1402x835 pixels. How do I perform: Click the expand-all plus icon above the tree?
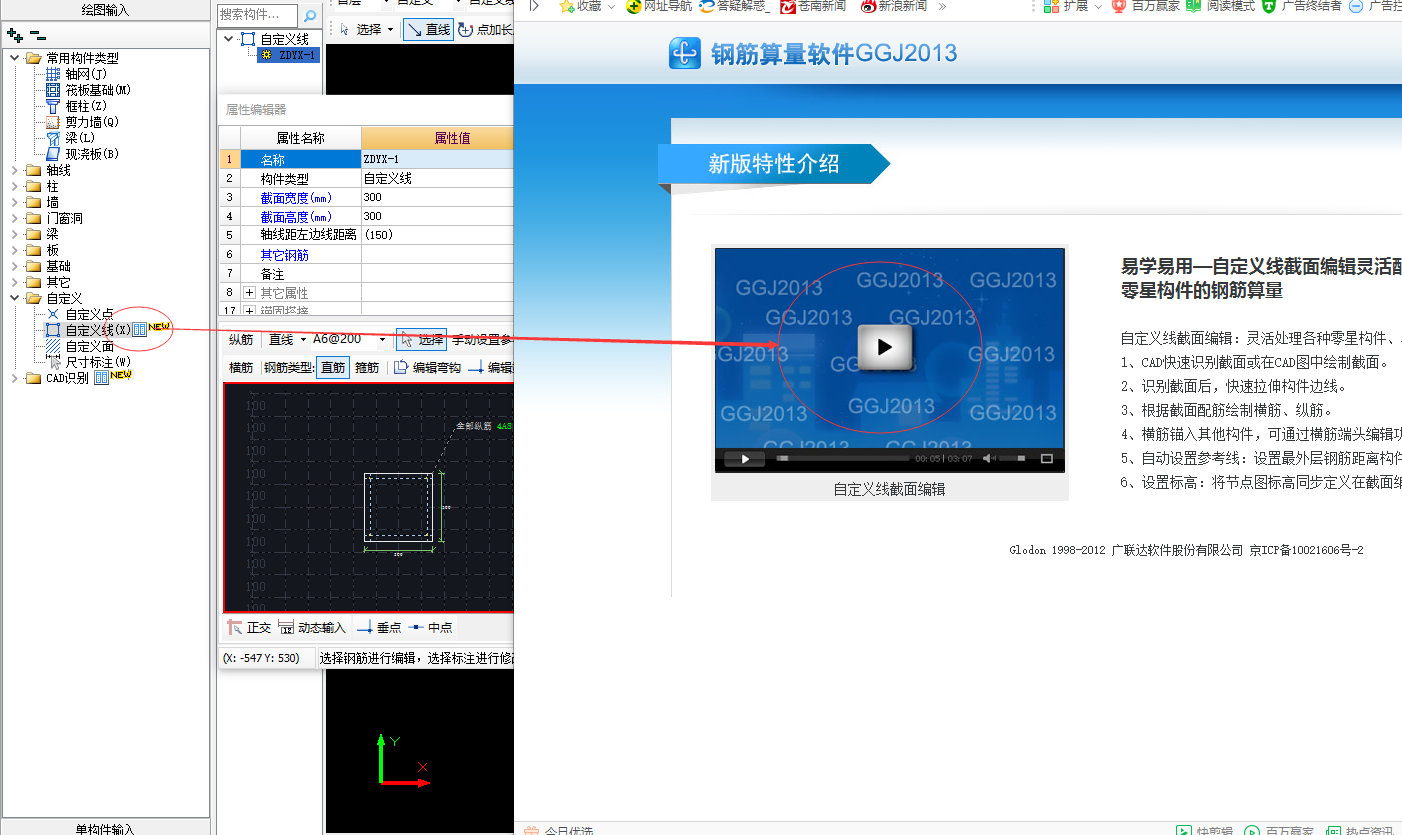click(x=14, y=35)
